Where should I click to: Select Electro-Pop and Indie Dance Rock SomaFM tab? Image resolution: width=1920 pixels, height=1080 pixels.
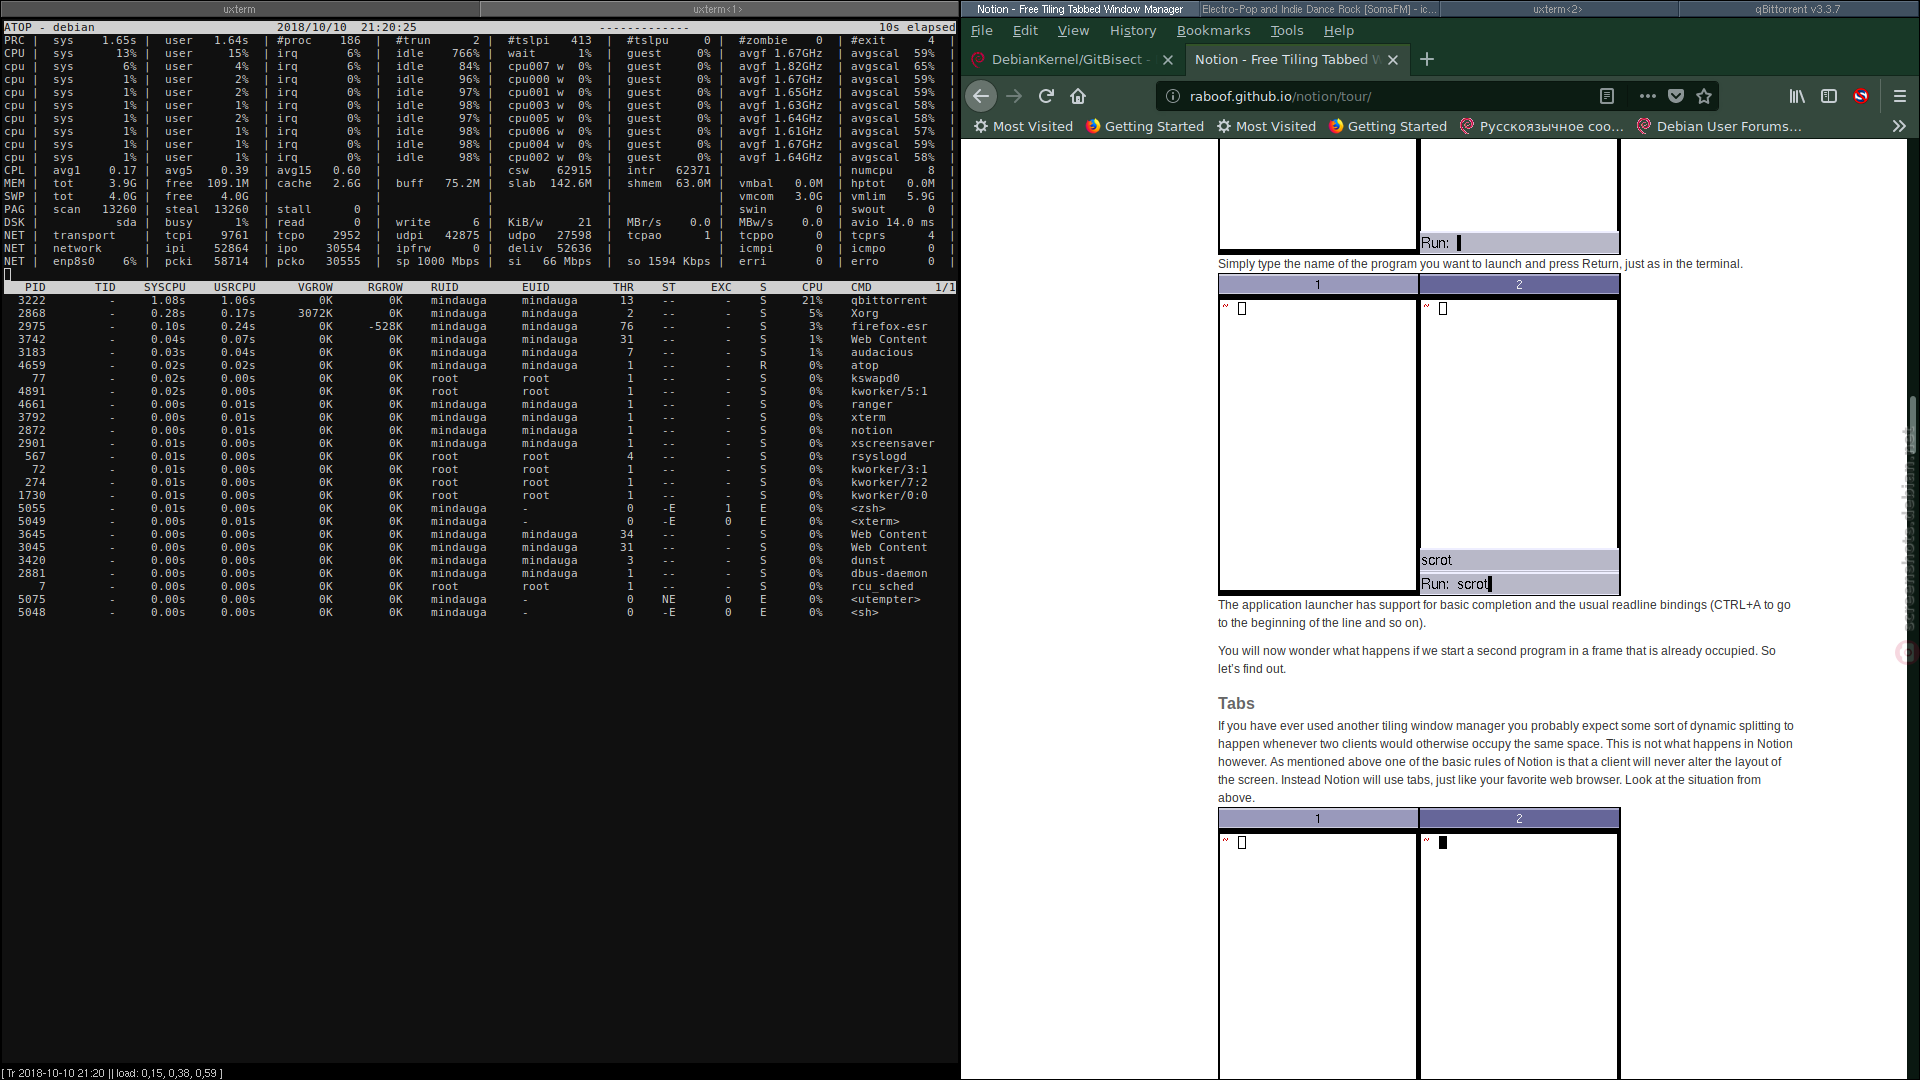tap(1319, 9)
